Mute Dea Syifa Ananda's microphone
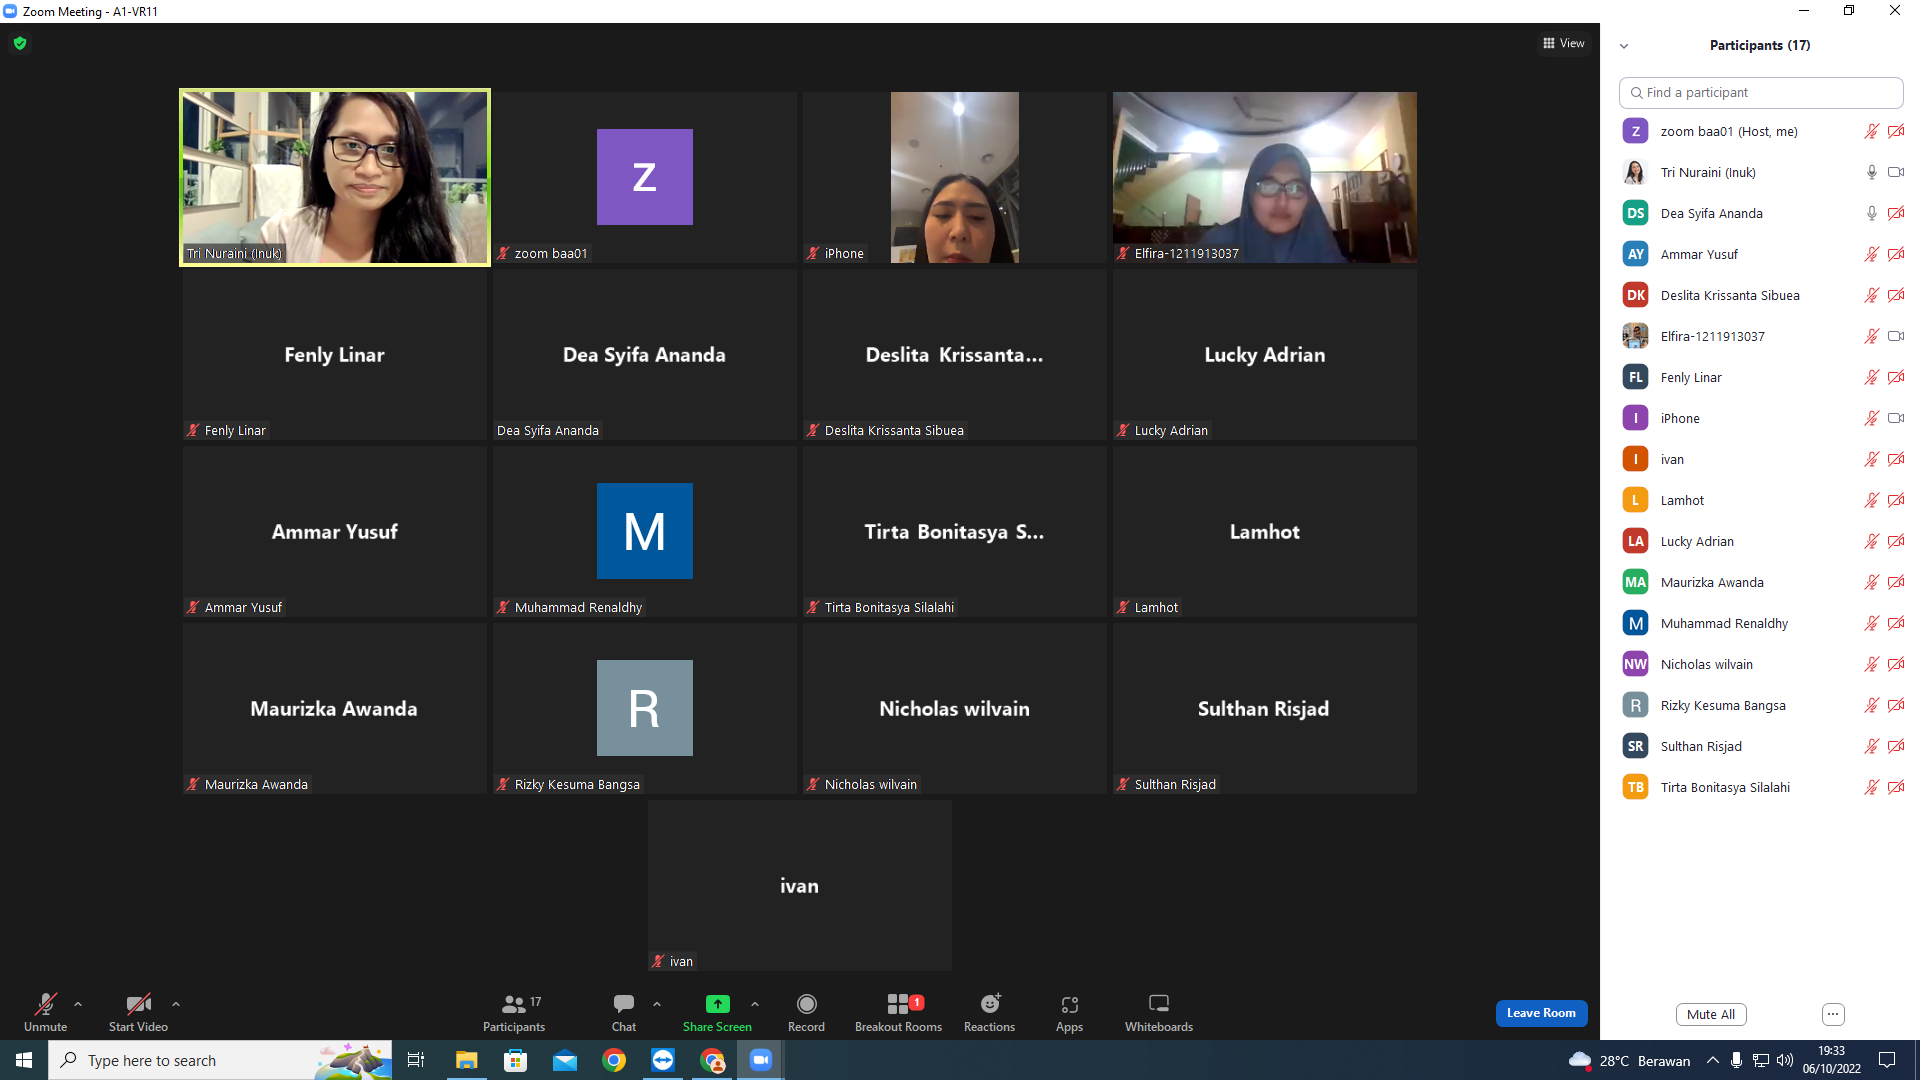The image size is (1920, 1080). point(1871,213)
